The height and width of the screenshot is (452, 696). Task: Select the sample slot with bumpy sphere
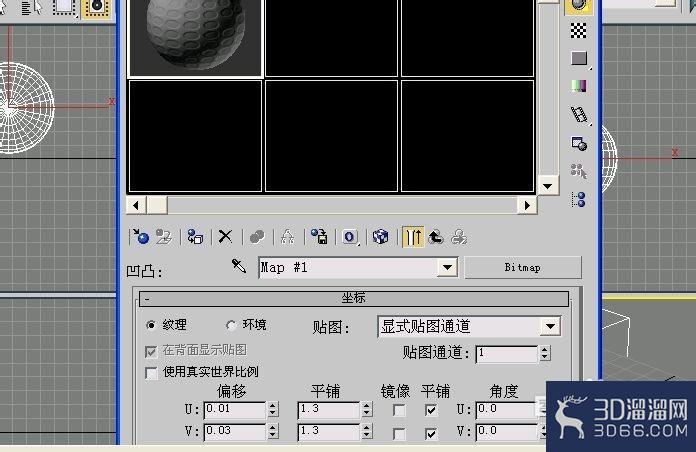coord(195,38)
